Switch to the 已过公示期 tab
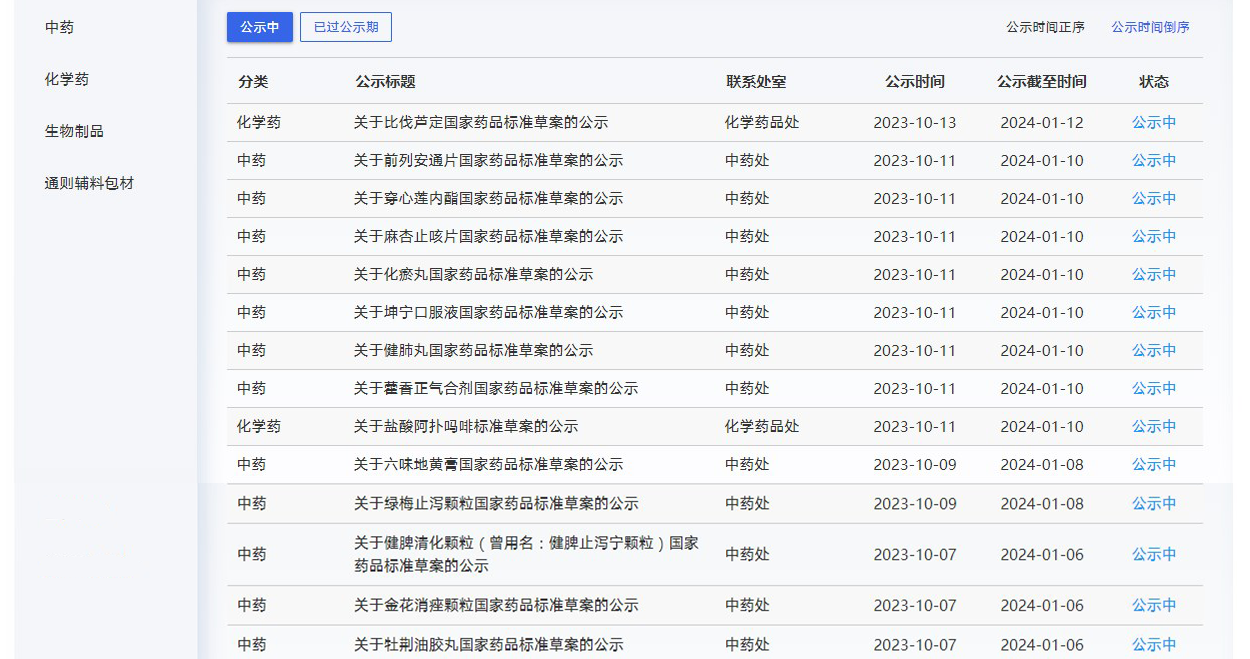Image resolution: width=1250 pixels, height=659 pixels. click(x=345, y=27)
